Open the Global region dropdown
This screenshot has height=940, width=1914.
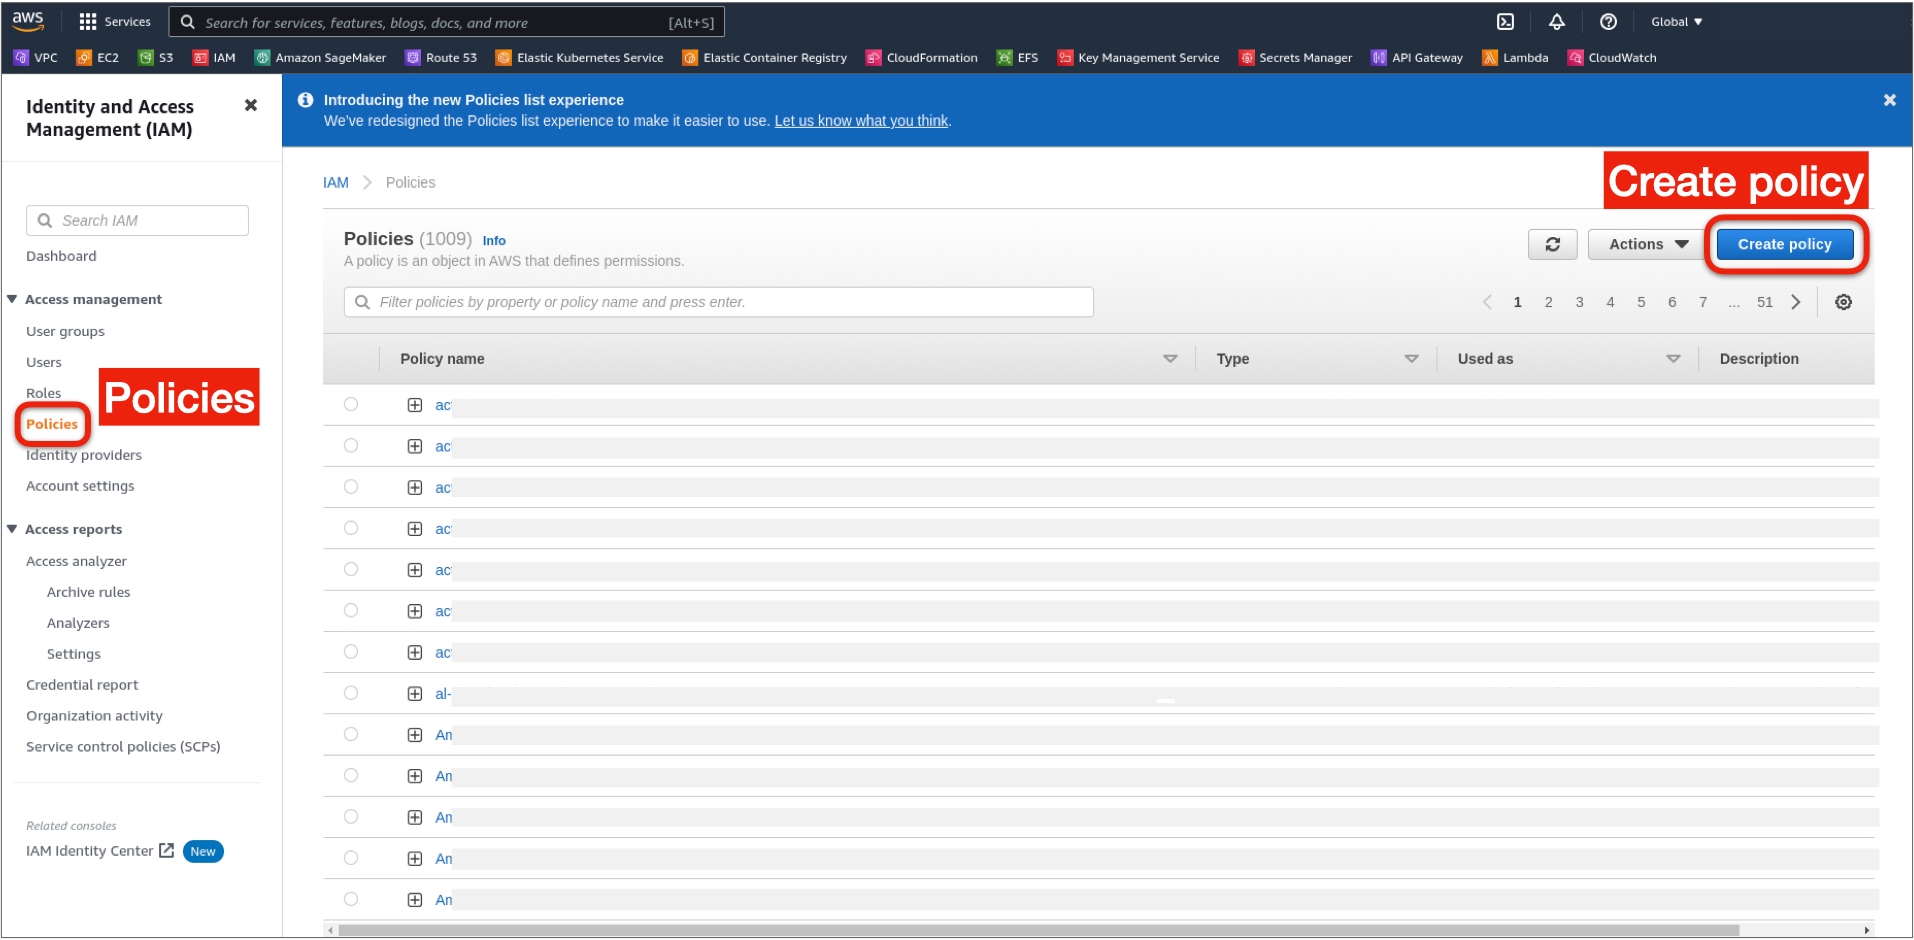coord(1676,22)
